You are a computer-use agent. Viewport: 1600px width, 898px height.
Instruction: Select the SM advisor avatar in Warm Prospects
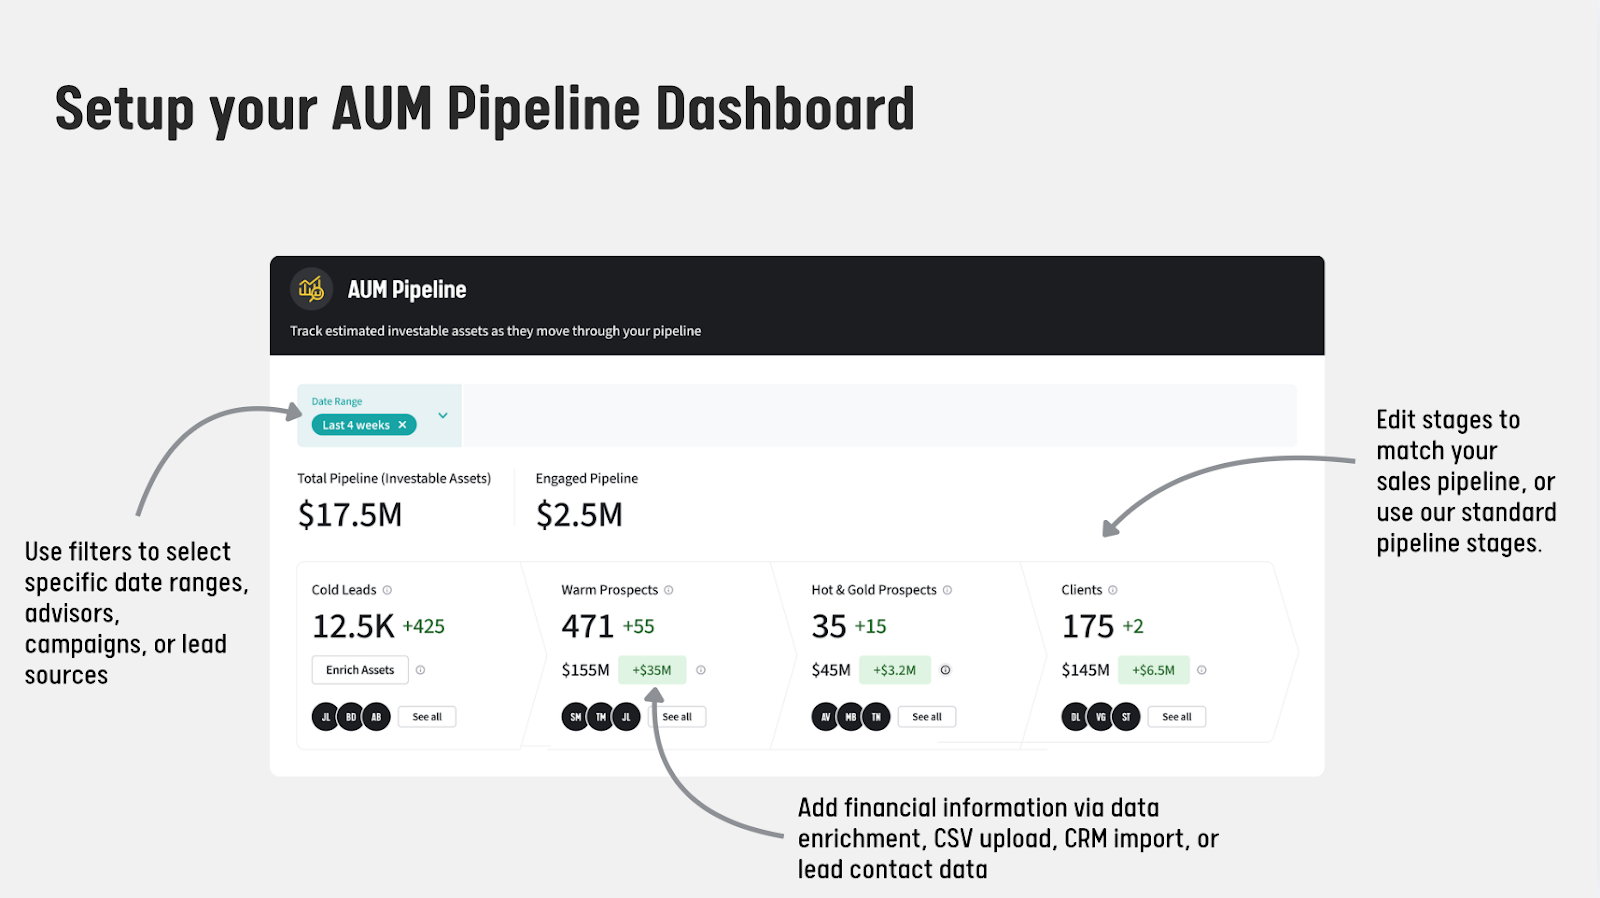575,717
